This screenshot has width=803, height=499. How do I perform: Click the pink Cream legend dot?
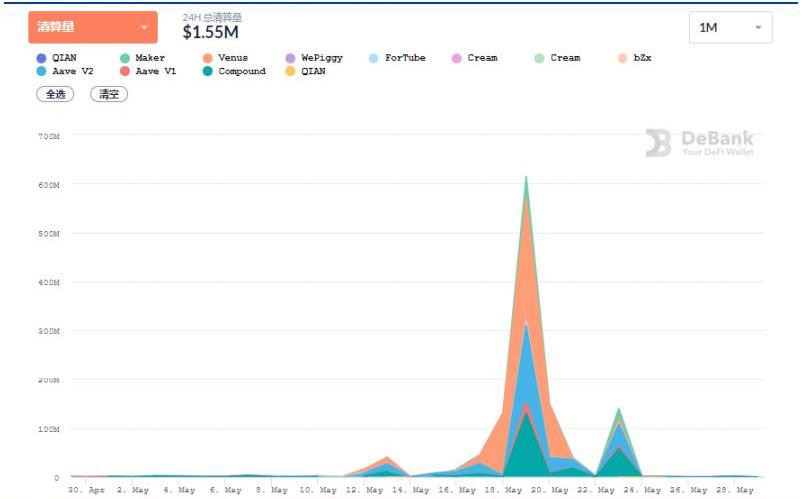click(x=456, y=58)
